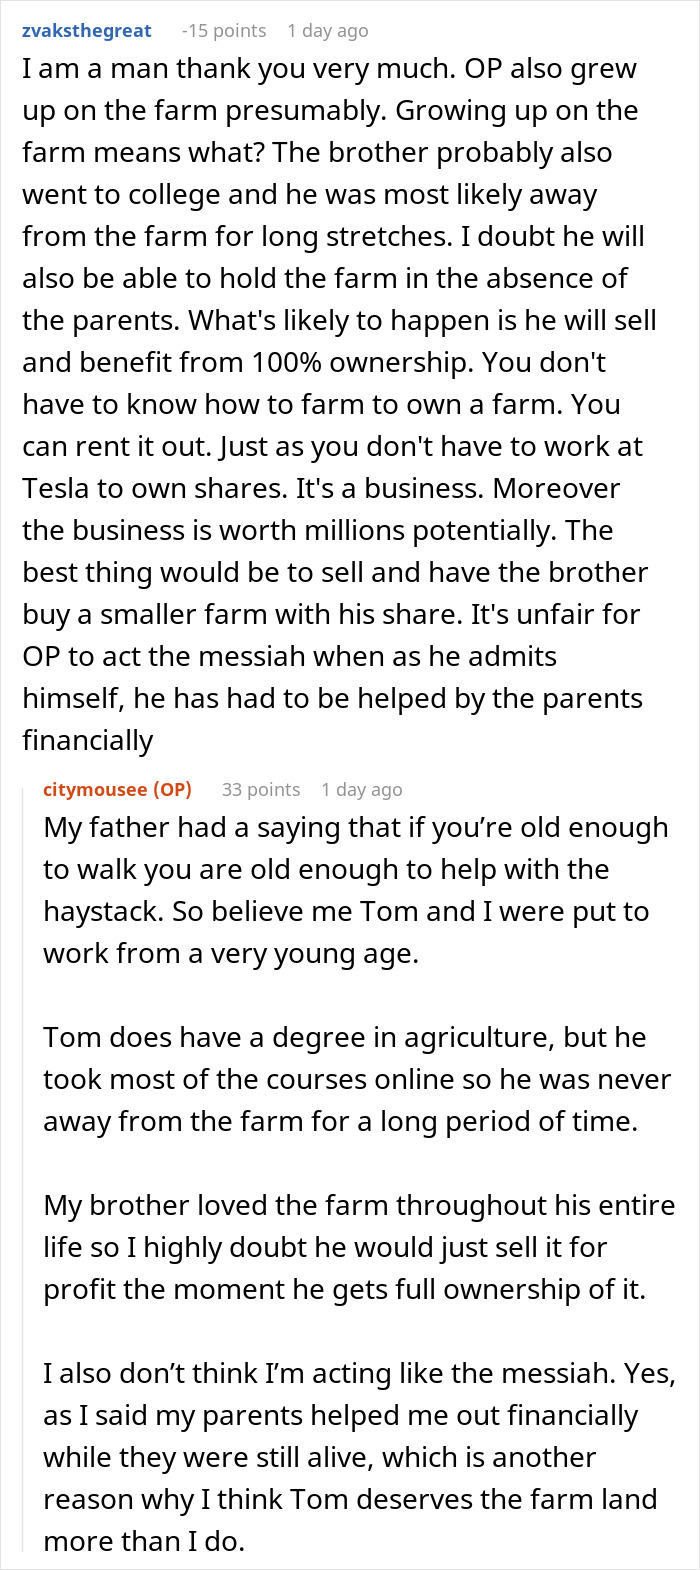Click the "33 points" score label
The height and width of the screenshot is (1570, 700).
click(x=260, y=789)
